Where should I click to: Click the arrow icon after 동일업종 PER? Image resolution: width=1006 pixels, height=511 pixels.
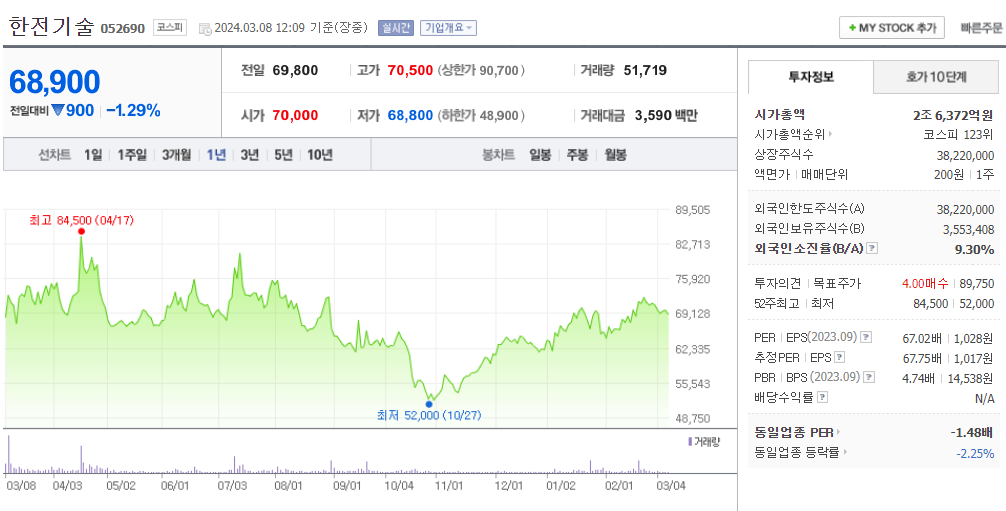coord(838,433)
